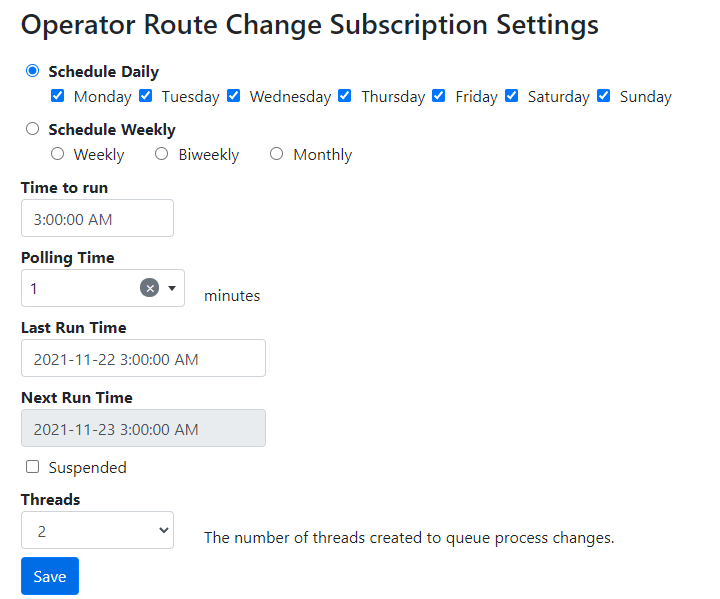Choose the Monthly frequency radio button
Screen dimensions: 720x599
click(x=277, y=154)
